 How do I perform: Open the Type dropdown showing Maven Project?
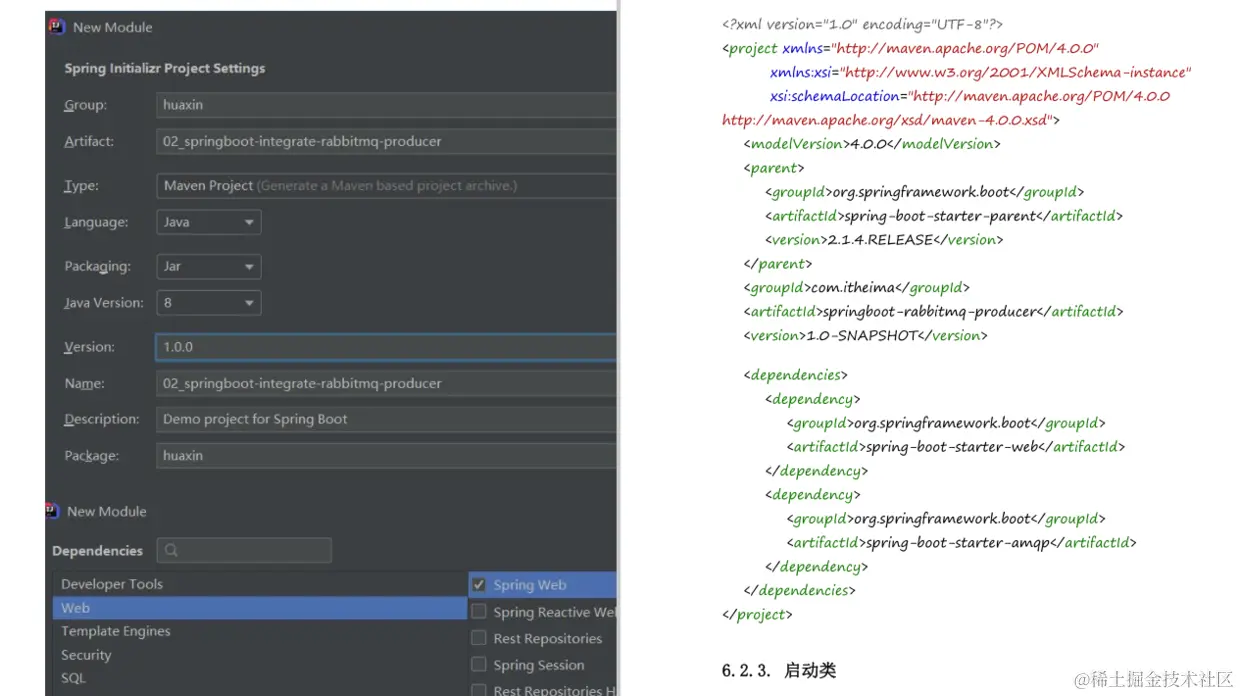point(386,185)
